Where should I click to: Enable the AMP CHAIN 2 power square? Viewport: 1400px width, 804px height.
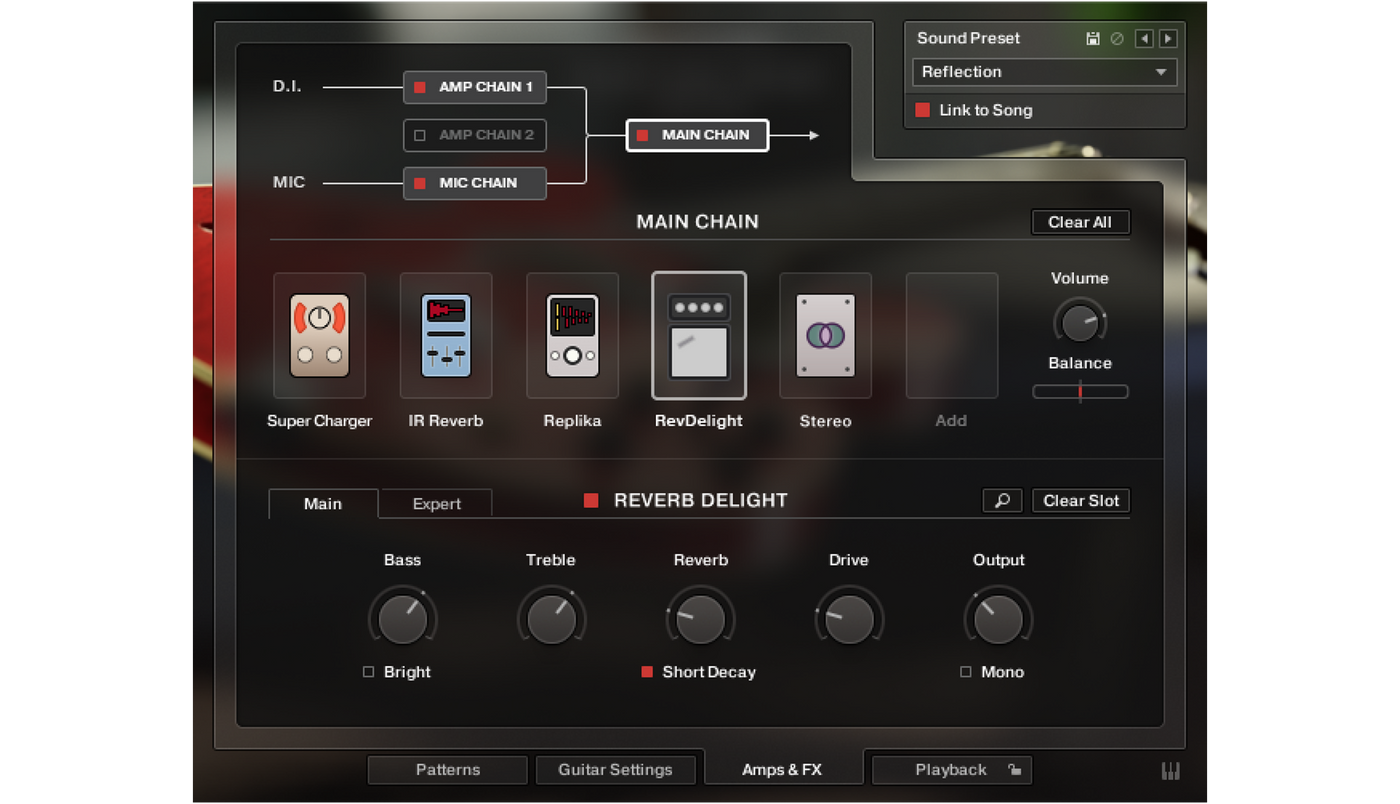pos(420,135)
